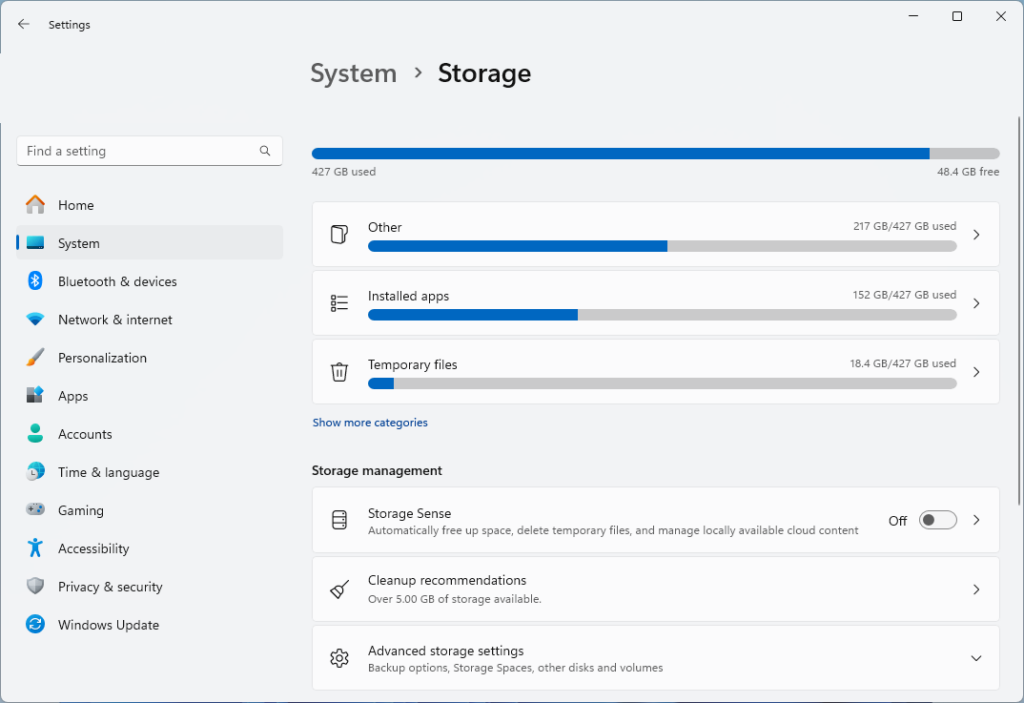This screenshot has width=1024, height=703.
Task: Enable the Storage Sense toggle
Action: [x=937, y=520]
